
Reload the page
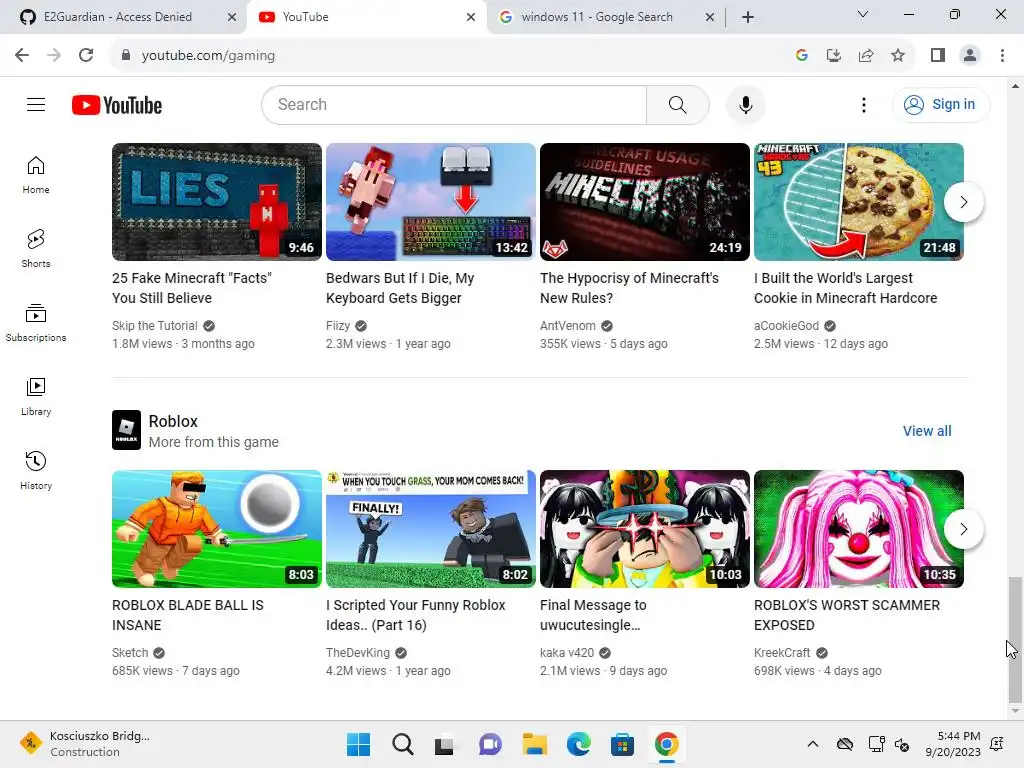86,56
